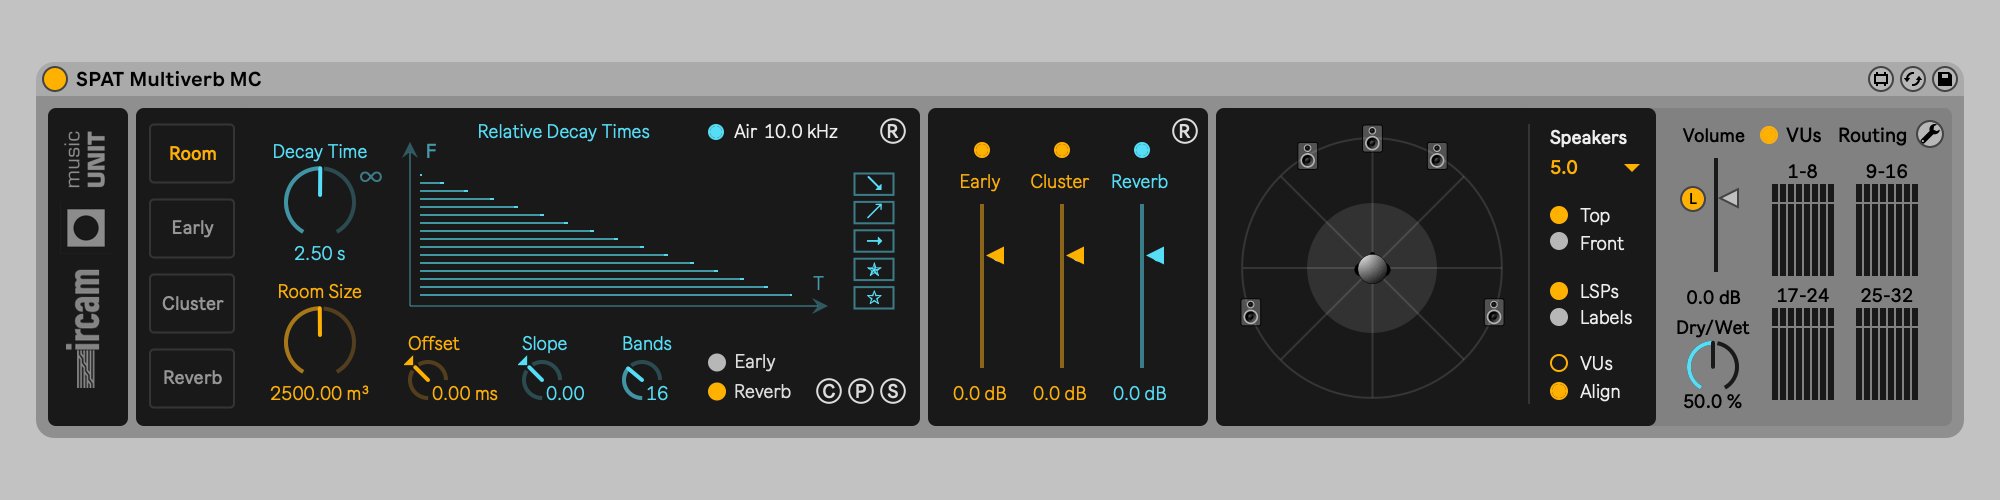
Task: Toggle the Early level enable dot
Action: [982, 150]
